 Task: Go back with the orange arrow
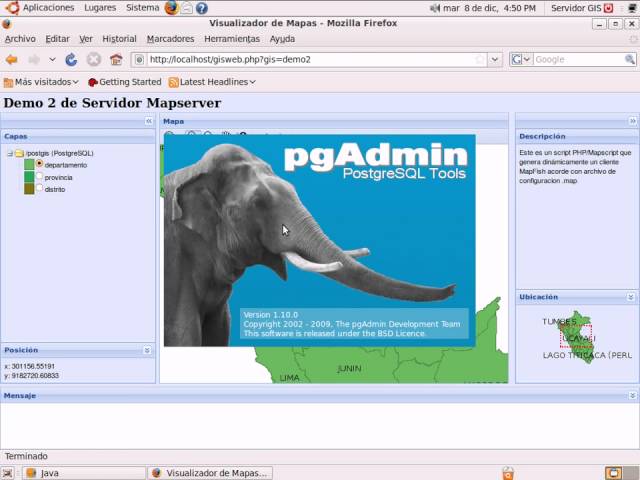(x=12, y=60)
